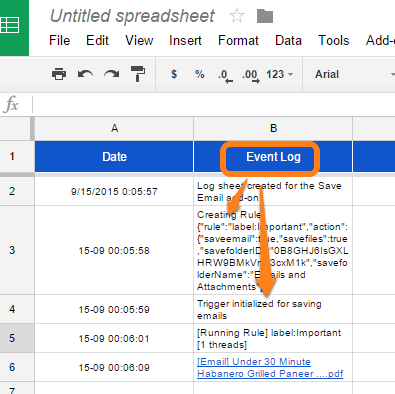Select the Paint format roller
The height and width of the screenshot is (394, 395).
tap(138, 74)
